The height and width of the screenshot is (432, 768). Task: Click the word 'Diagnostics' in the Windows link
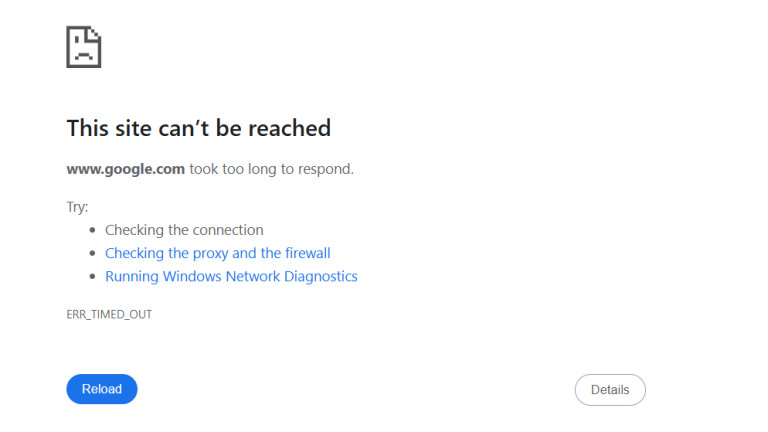tap(316, 276)
